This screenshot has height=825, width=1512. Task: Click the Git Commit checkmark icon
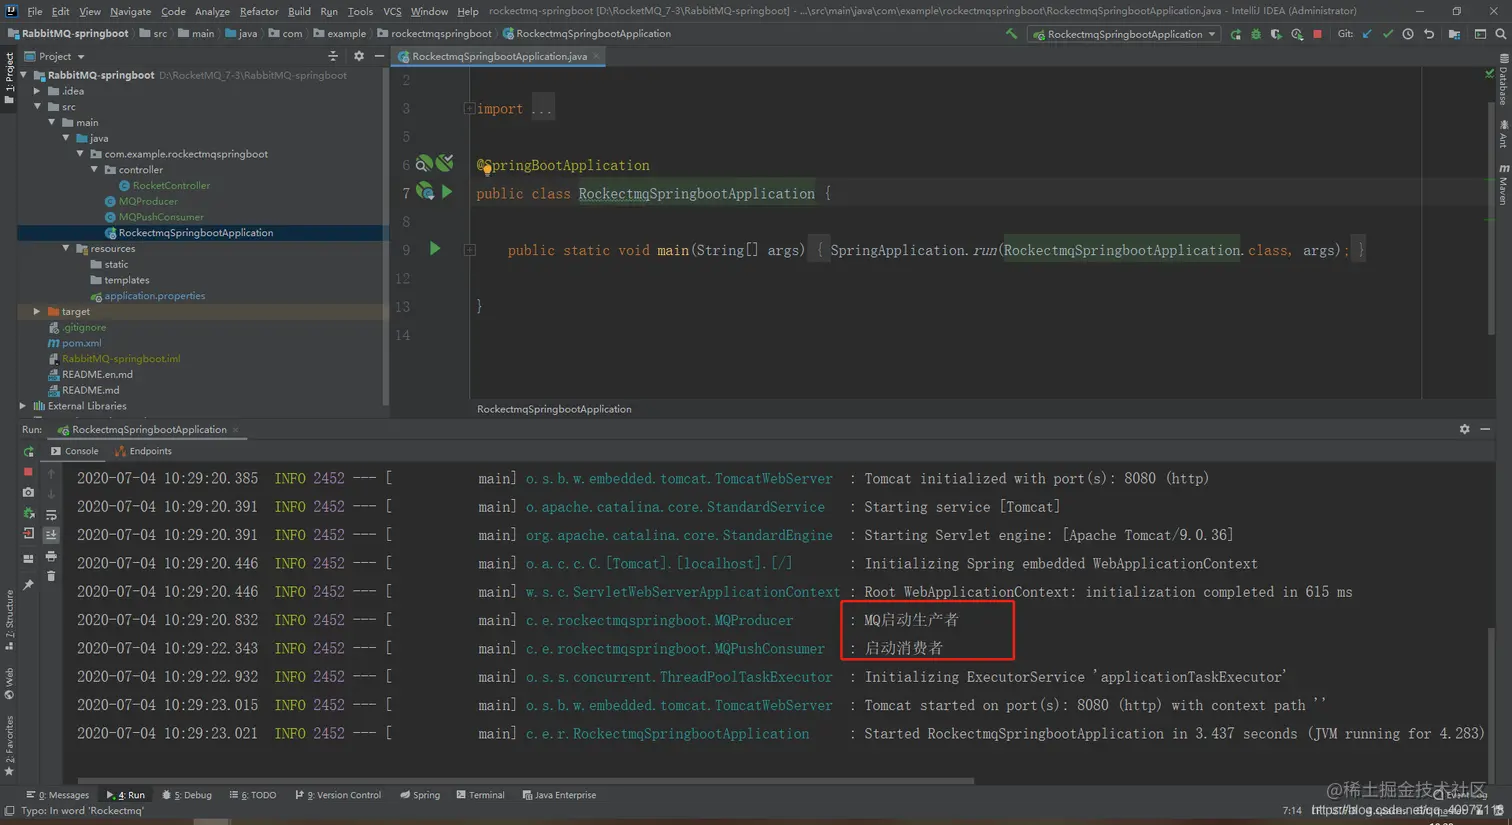point(1388,34)
